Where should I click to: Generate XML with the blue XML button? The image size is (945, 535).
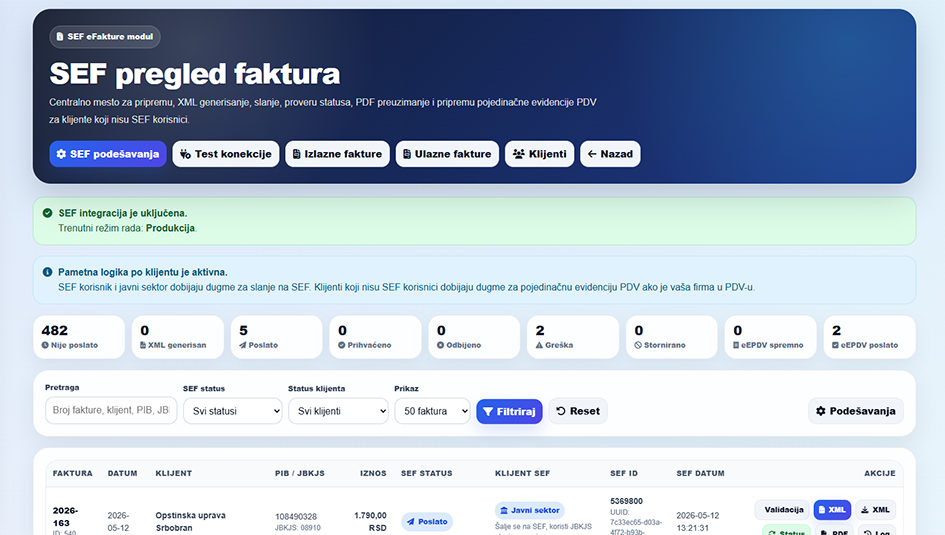click(x=832, y=510)
